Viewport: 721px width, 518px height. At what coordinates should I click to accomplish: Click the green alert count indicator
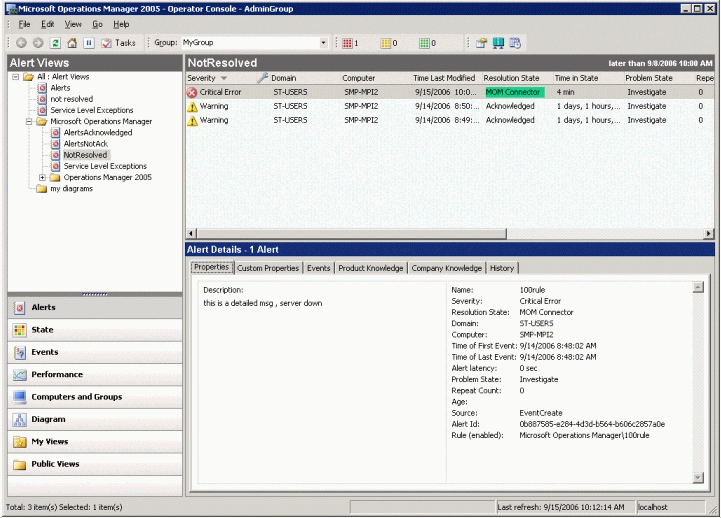click(428, 43)
